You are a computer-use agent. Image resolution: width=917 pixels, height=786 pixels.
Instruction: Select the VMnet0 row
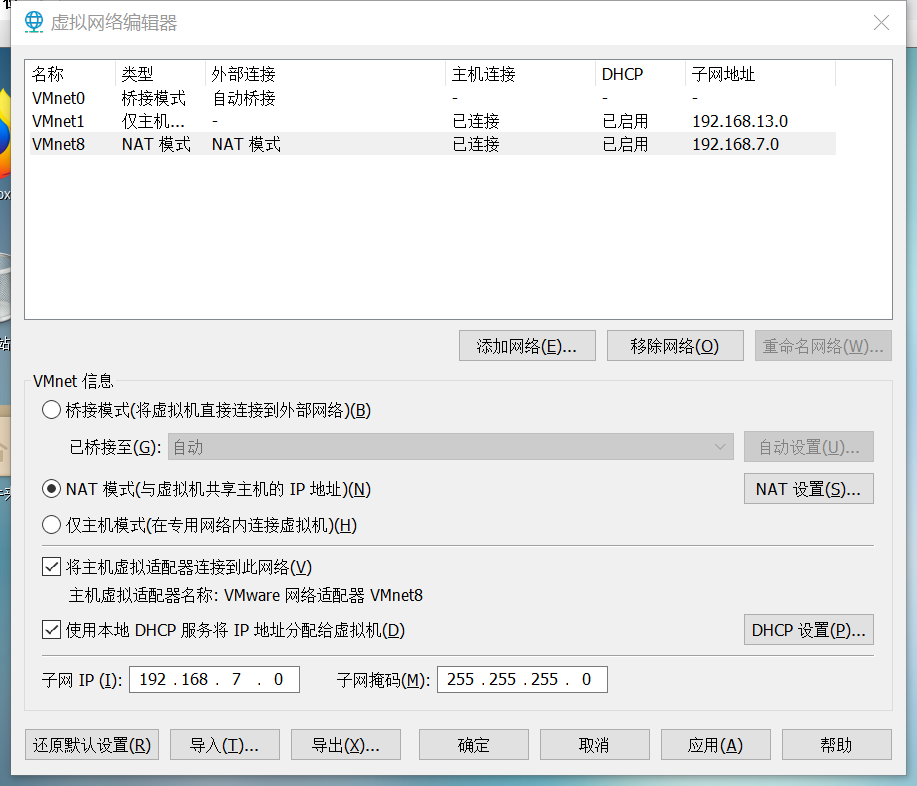(433, 98)
